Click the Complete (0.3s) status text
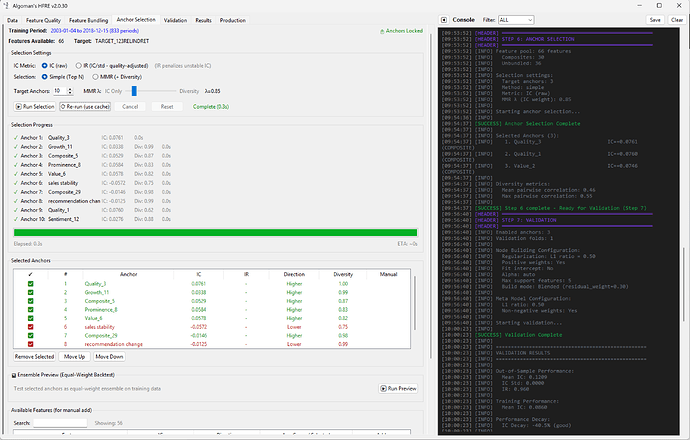This screenshot has height=440, width=690. (211, 106)
